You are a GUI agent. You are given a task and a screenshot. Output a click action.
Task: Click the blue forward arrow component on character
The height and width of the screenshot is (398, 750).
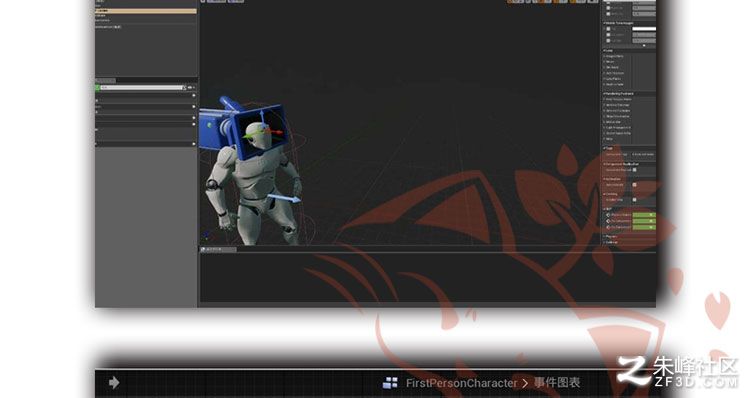[x=284, y=197]
